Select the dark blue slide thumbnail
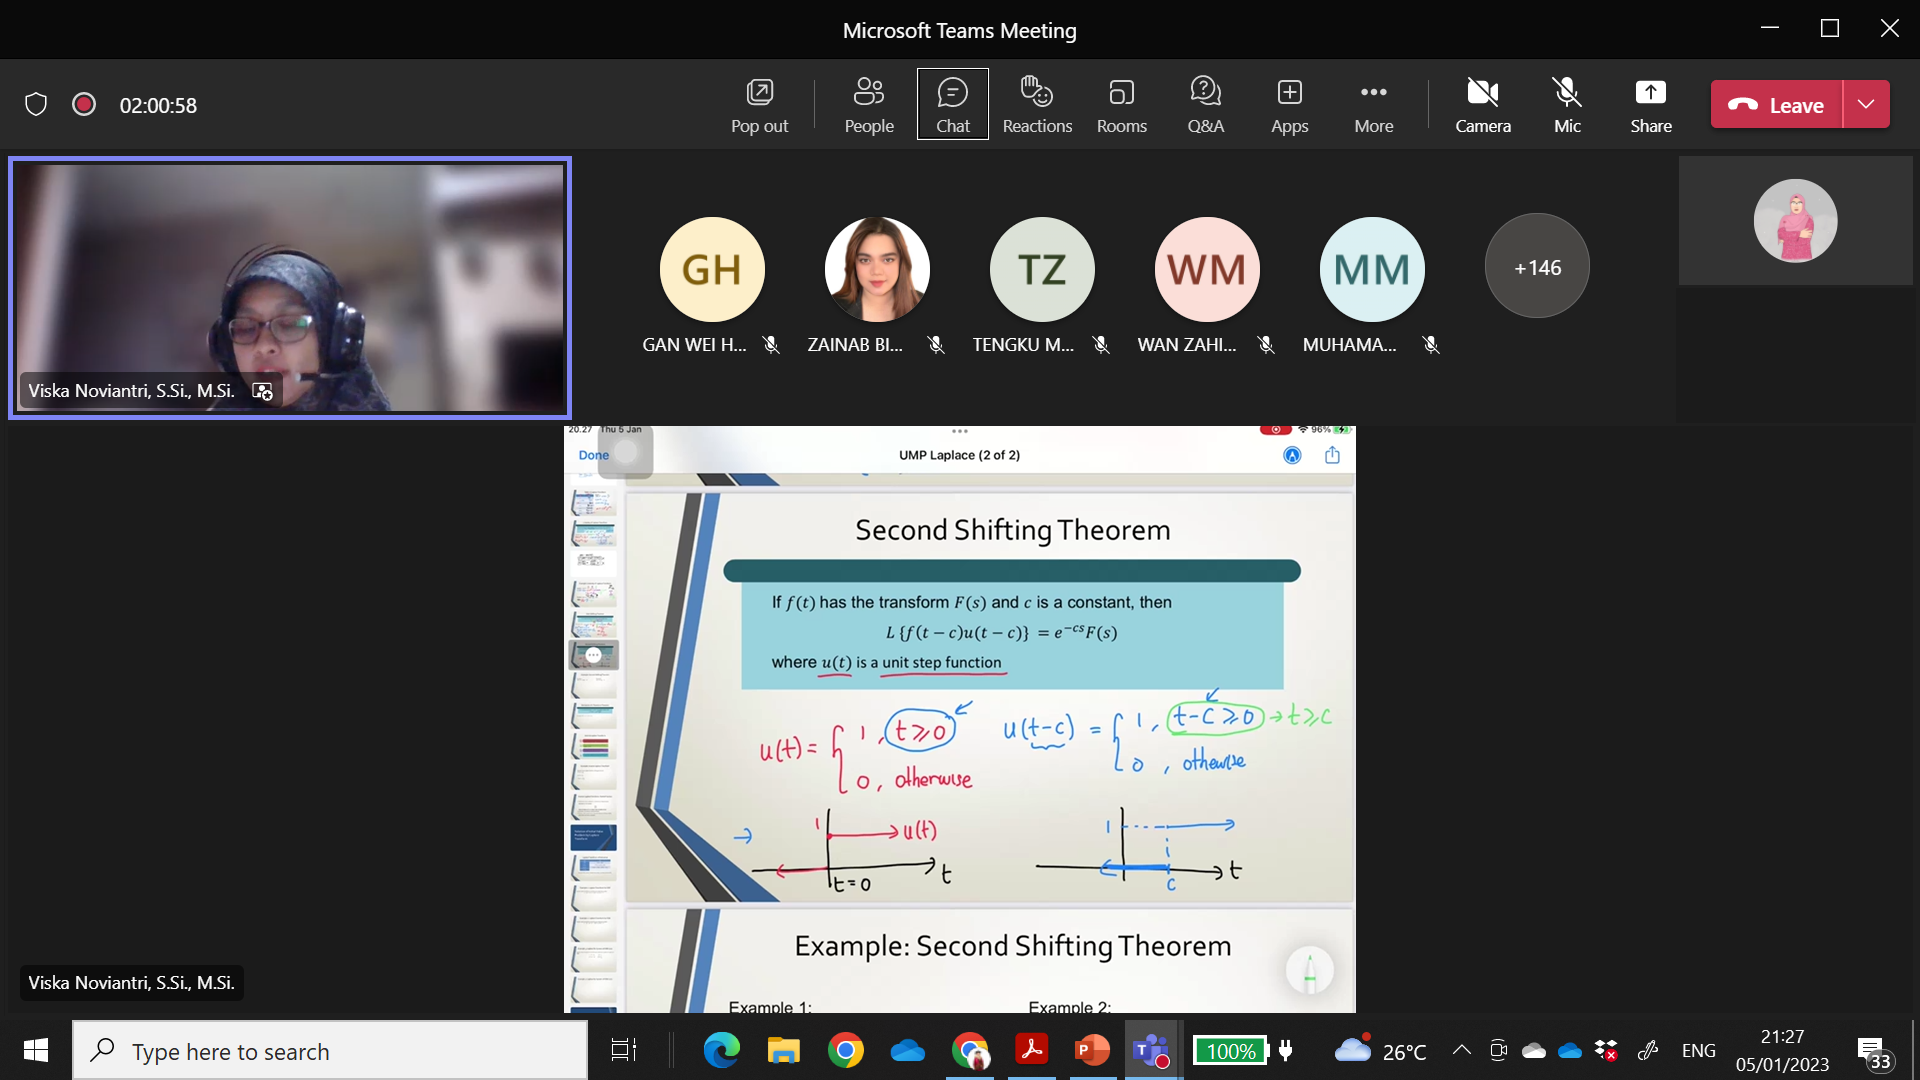 point(593,837)
